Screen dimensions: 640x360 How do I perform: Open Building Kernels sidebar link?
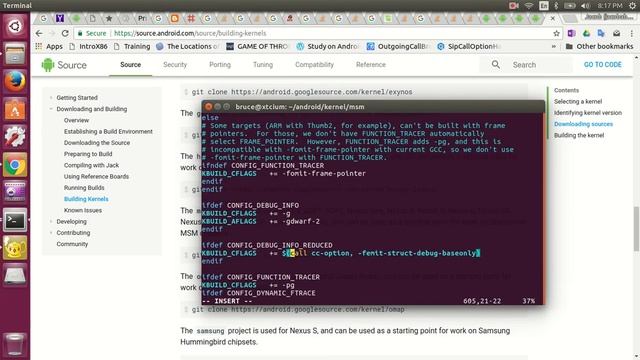[86, 199]
